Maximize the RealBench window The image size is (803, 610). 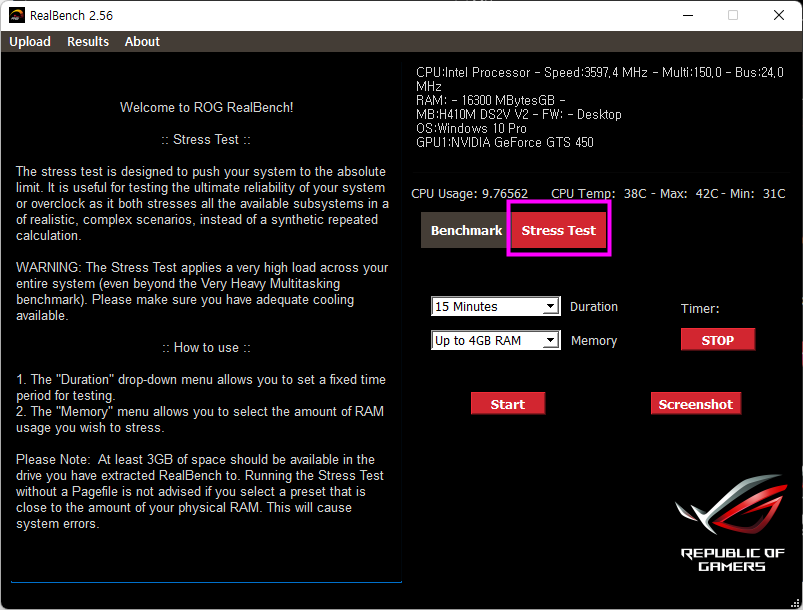pyautogui.click(x=733, y=15)
